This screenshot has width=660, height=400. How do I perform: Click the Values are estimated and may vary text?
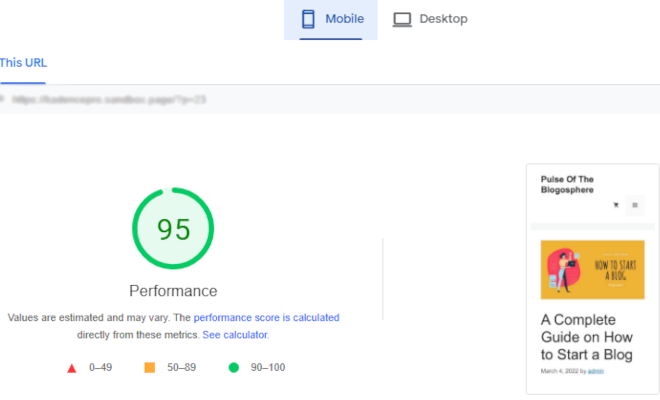coord(88,317)
